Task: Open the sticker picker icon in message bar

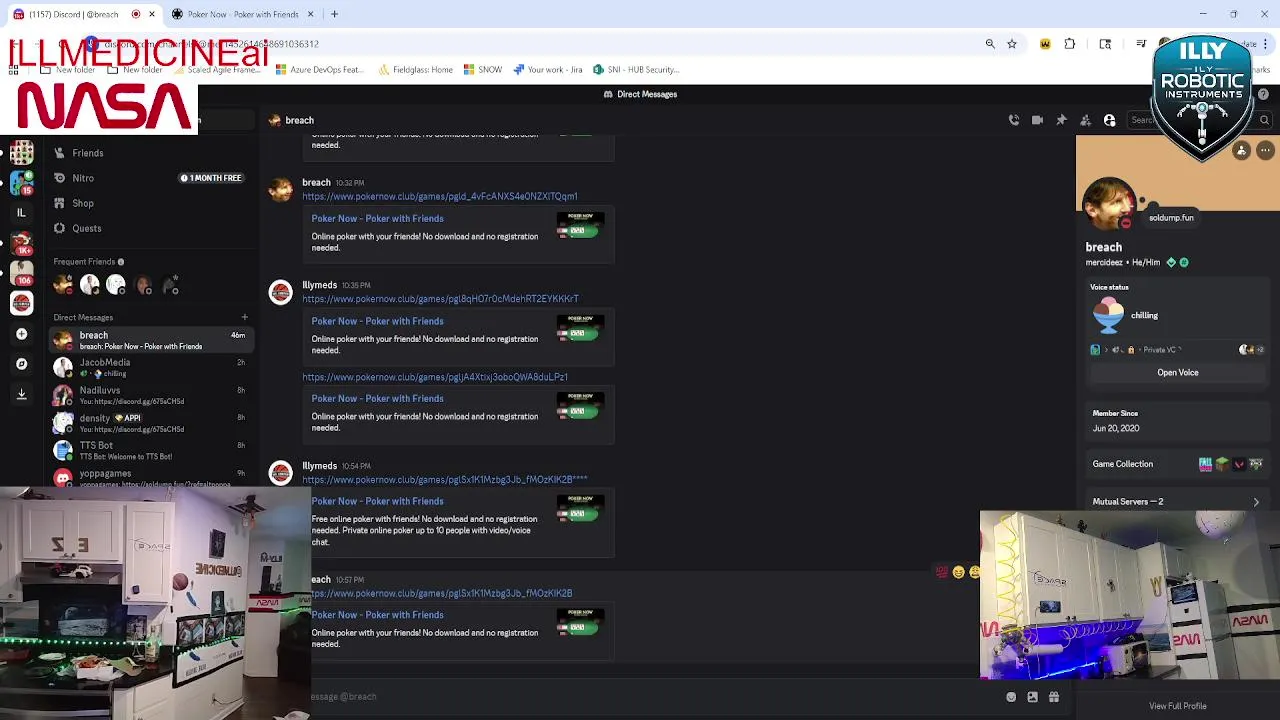Action: pyautogui.click(x=1032, y=697)
